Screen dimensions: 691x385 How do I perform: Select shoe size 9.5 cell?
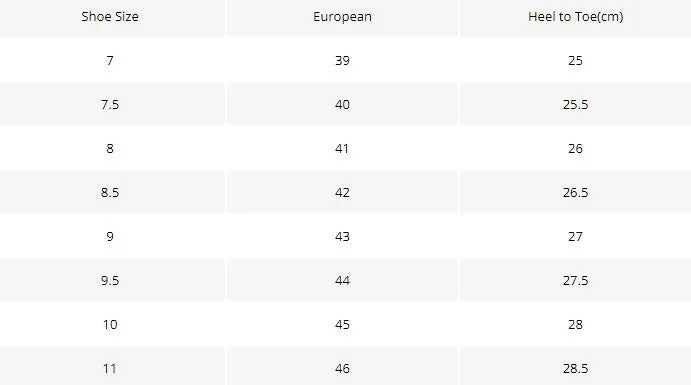click(x=110, y=281)
